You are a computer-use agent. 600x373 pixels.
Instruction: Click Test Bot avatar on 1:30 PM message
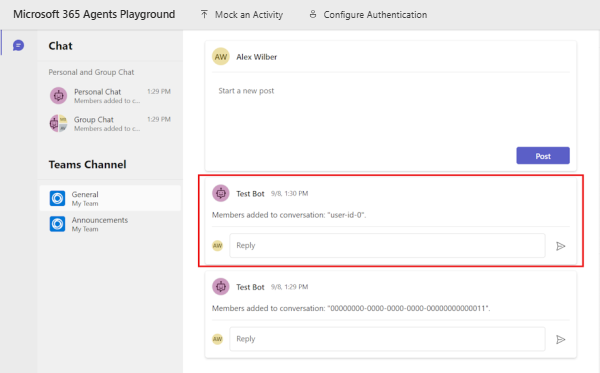click(221, 193)
